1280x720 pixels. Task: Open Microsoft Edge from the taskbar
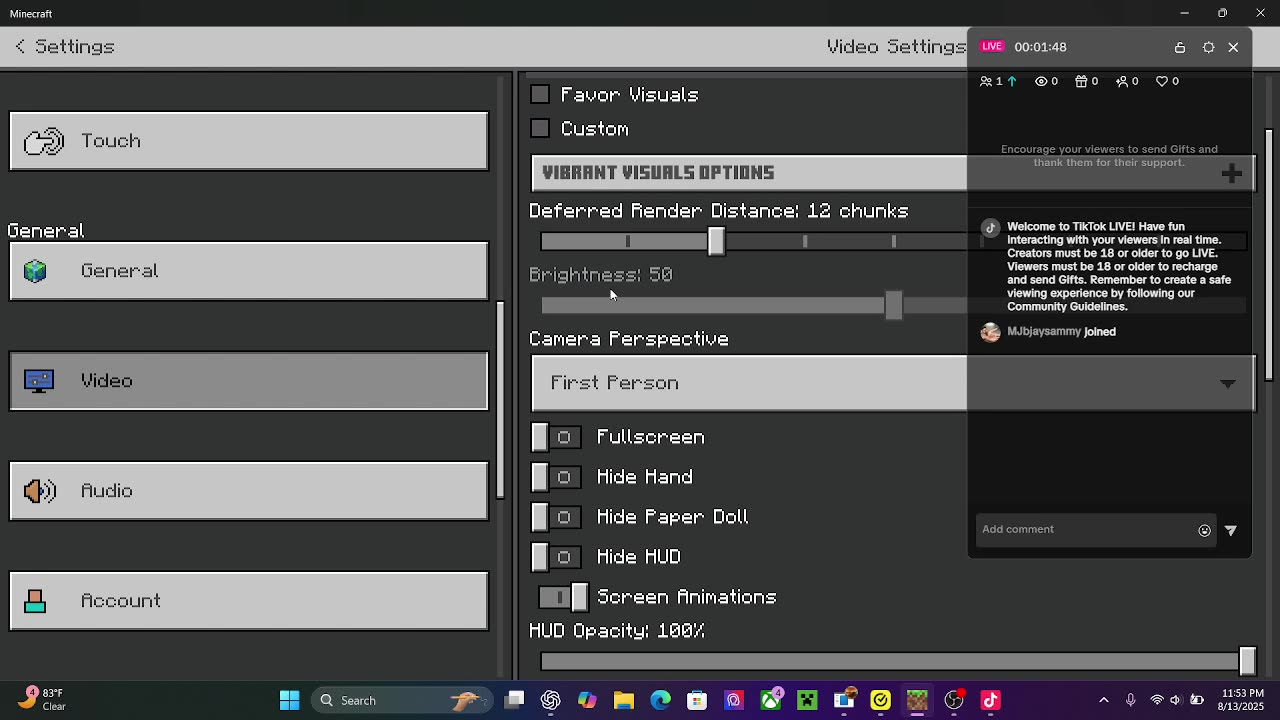pos(660,700)
